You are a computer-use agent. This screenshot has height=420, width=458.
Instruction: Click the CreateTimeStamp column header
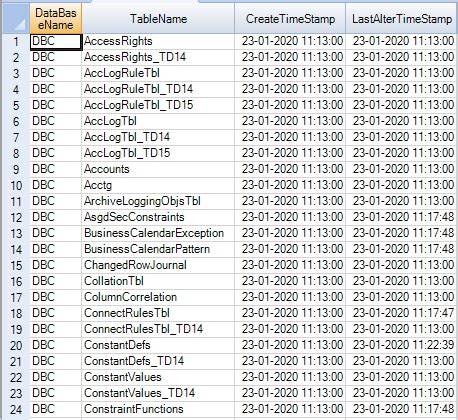coord(290,19)
